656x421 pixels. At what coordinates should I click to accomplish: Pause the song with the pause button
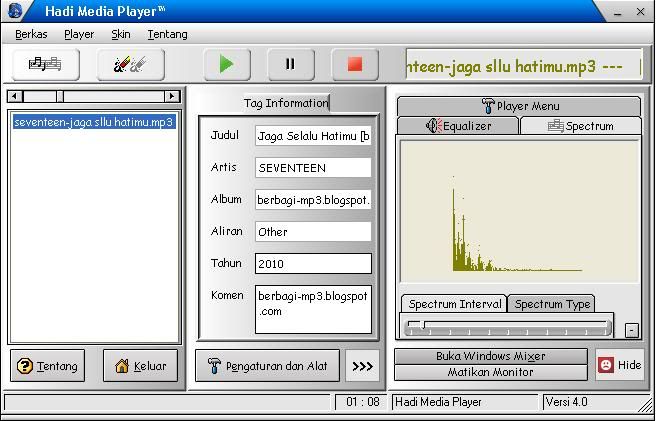pos(291,64)
